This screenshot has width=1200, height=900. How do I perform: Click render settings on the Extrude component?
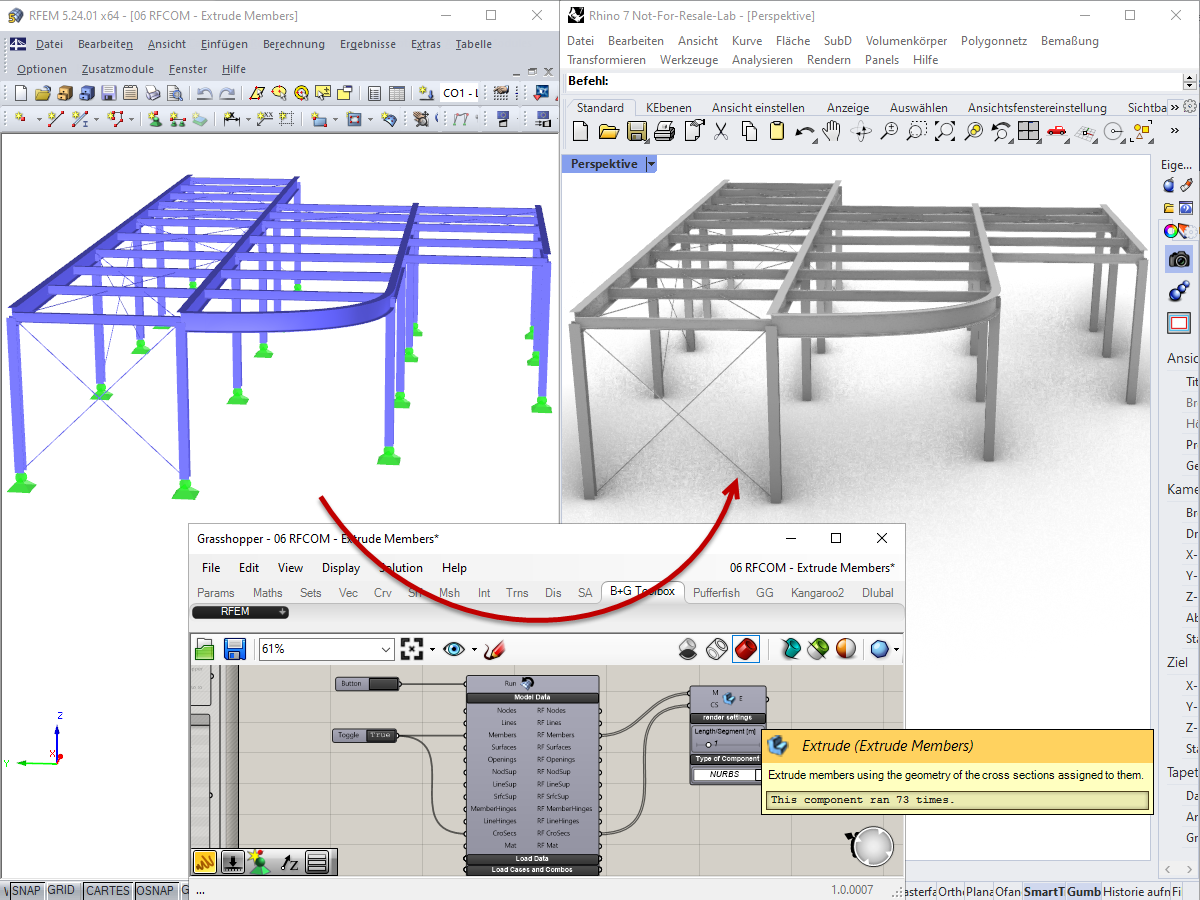(x=727, y=718)
